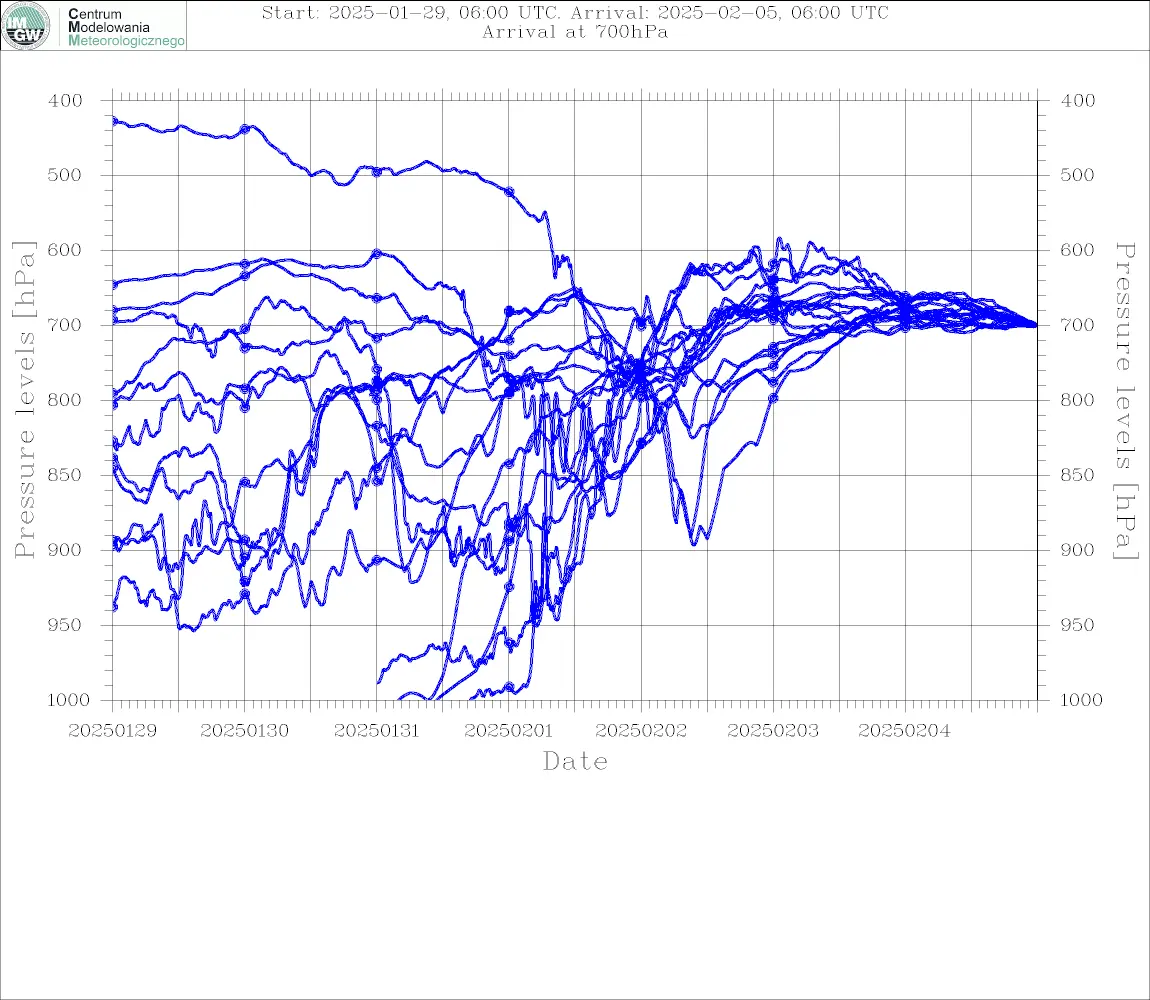Click the date label 20250201
The width and height of the screenshot is (1150, 1000).
[x=509, y=731]
